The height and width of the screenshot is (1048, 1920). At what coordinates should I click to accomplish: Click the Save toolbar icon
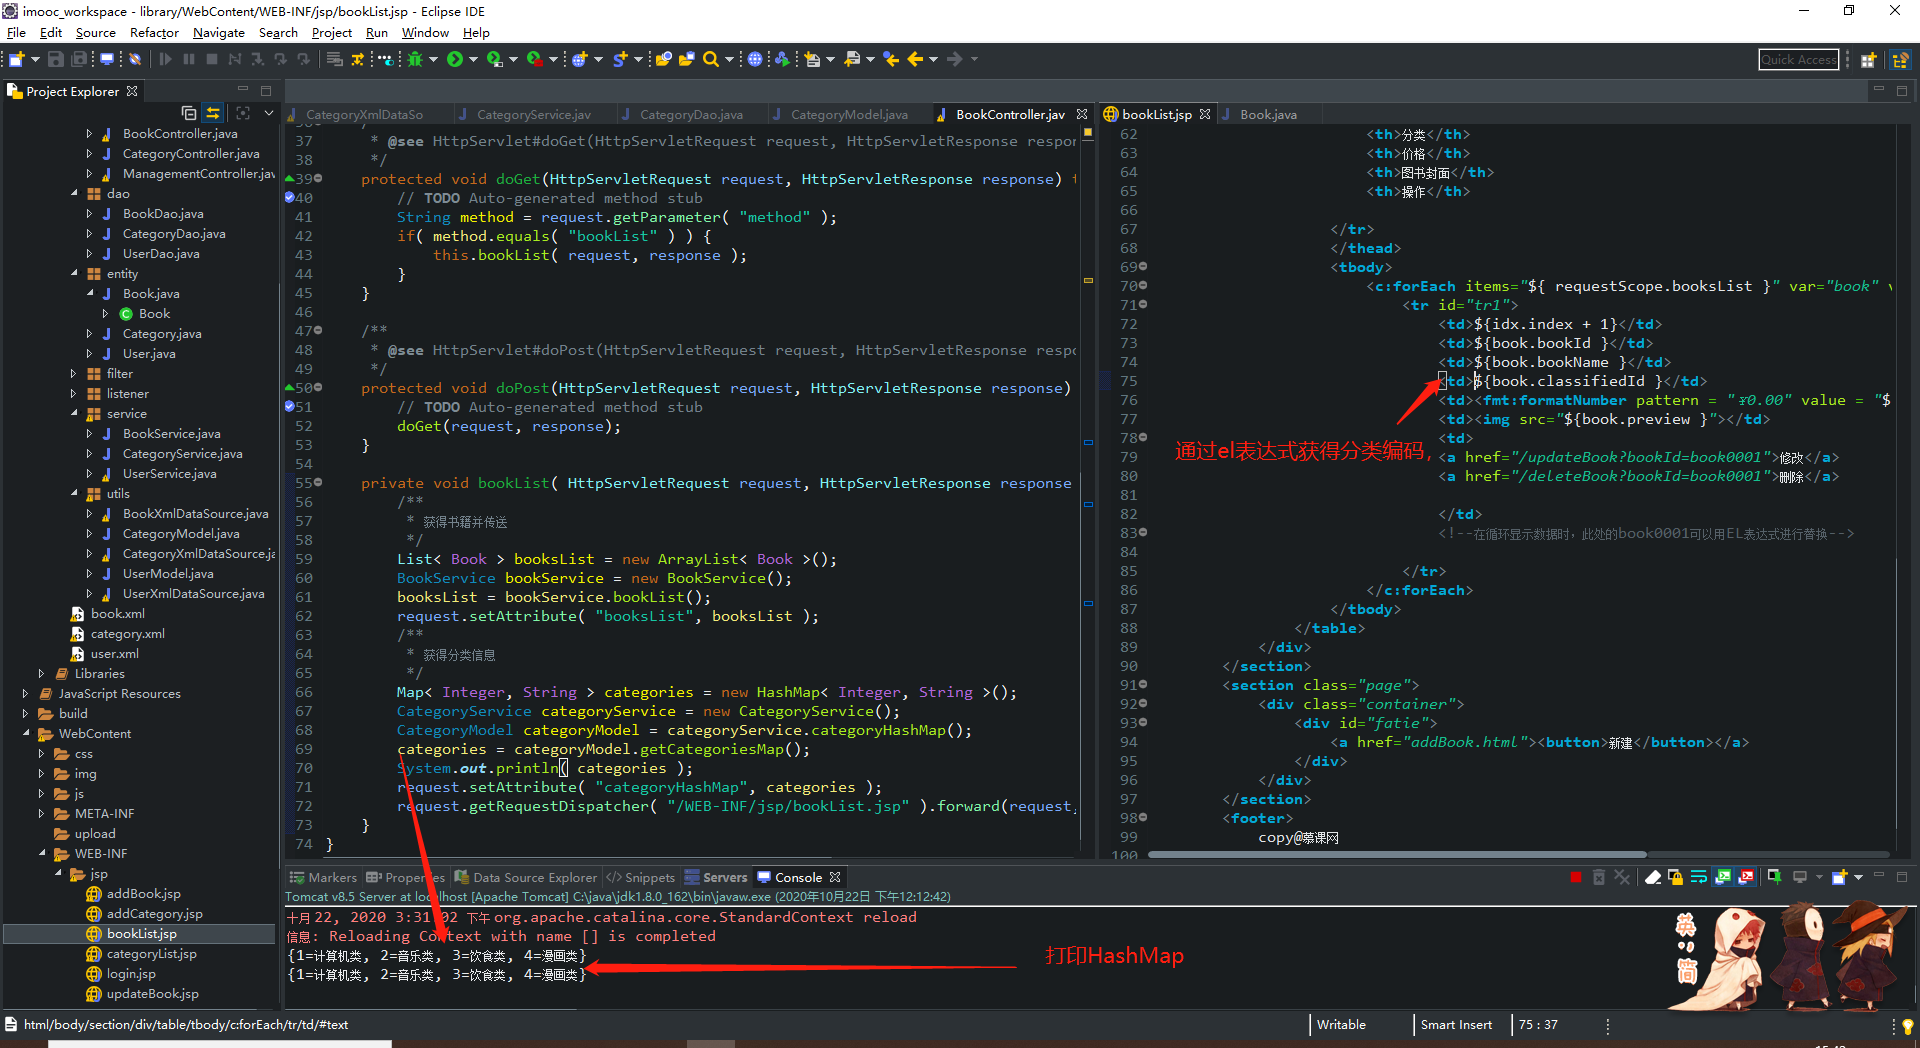coord(56,60)
